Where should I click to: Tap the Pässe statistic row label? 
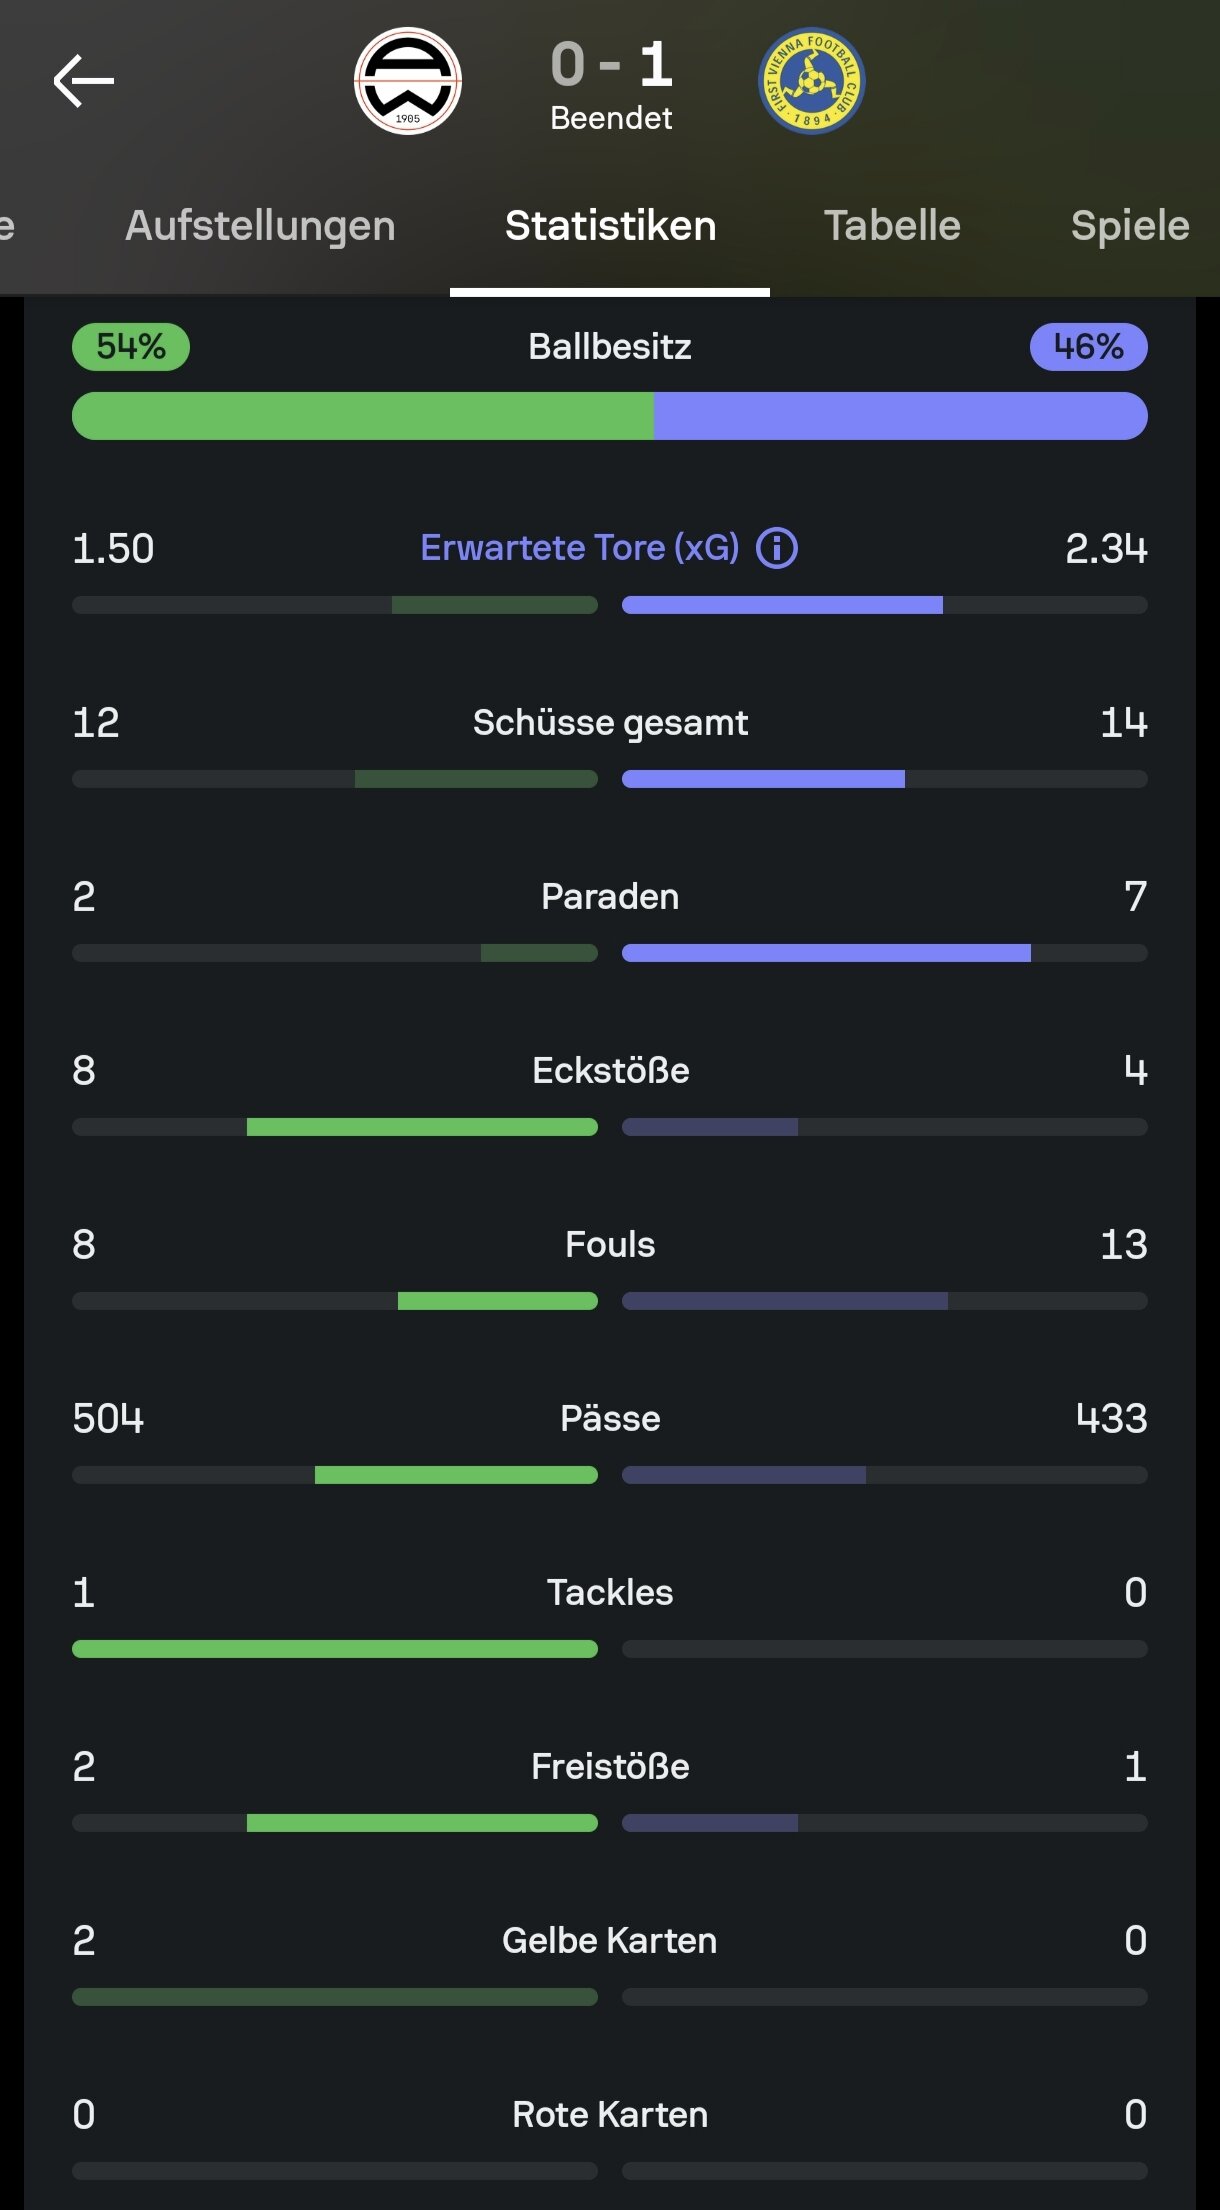pyautogui.click(x=610, y=1418)
